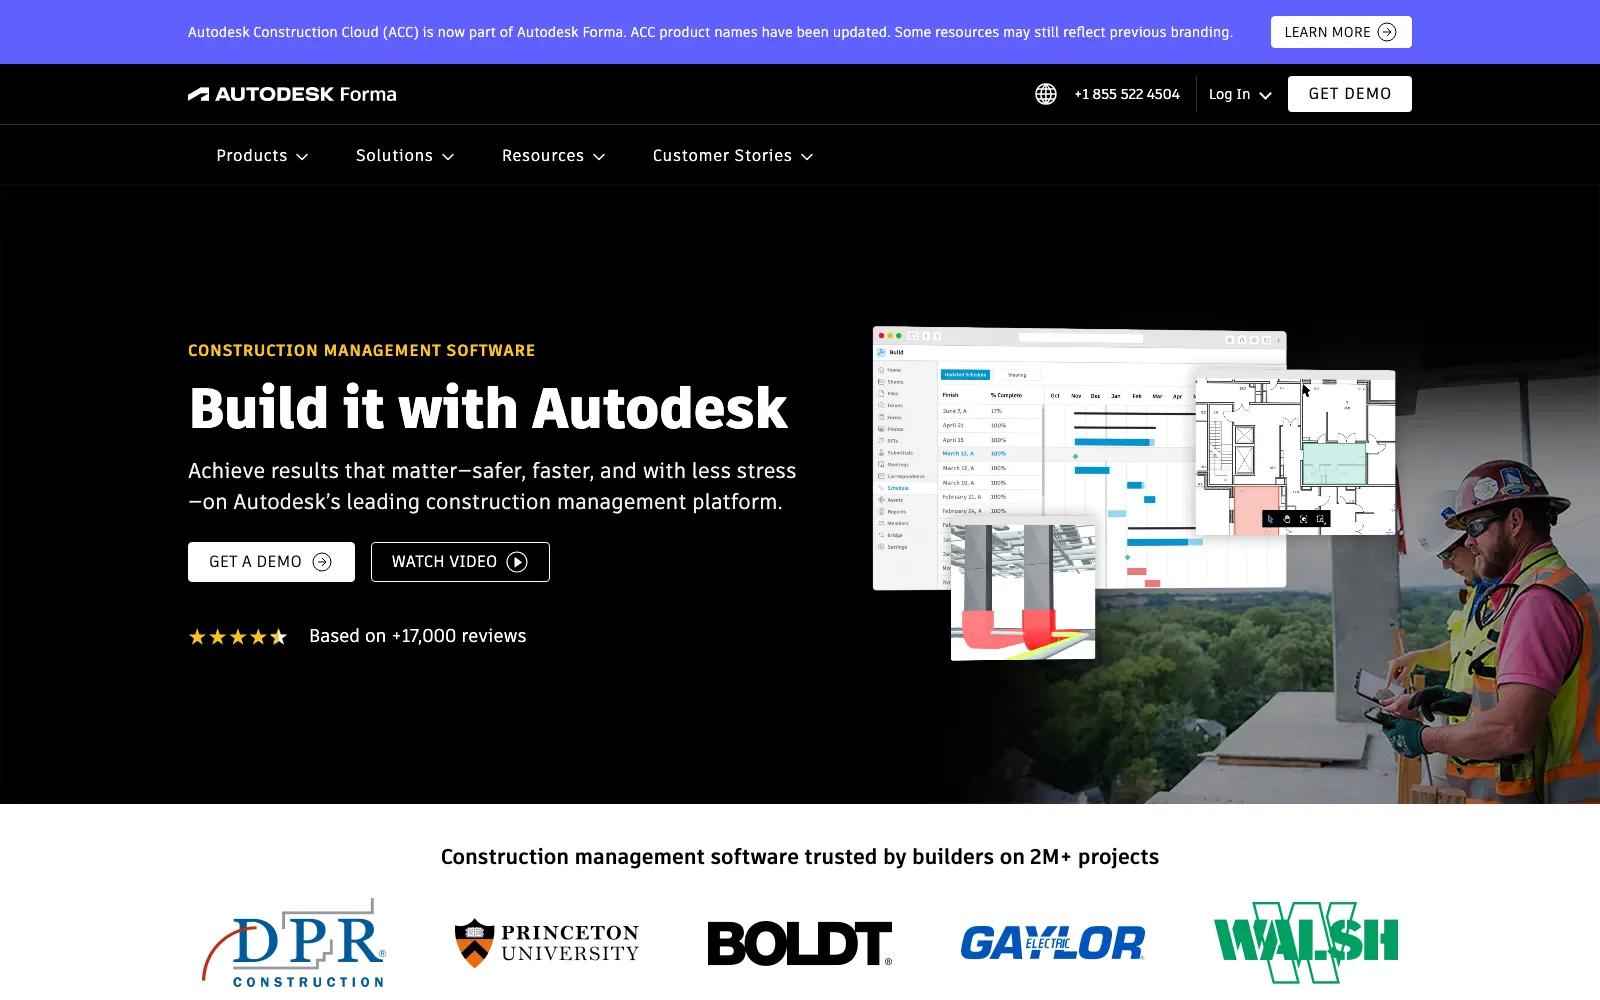1600x1000 pixels.
Task: Click the 'Build it with Autodesk' headline
Action: tap(488, 408)
